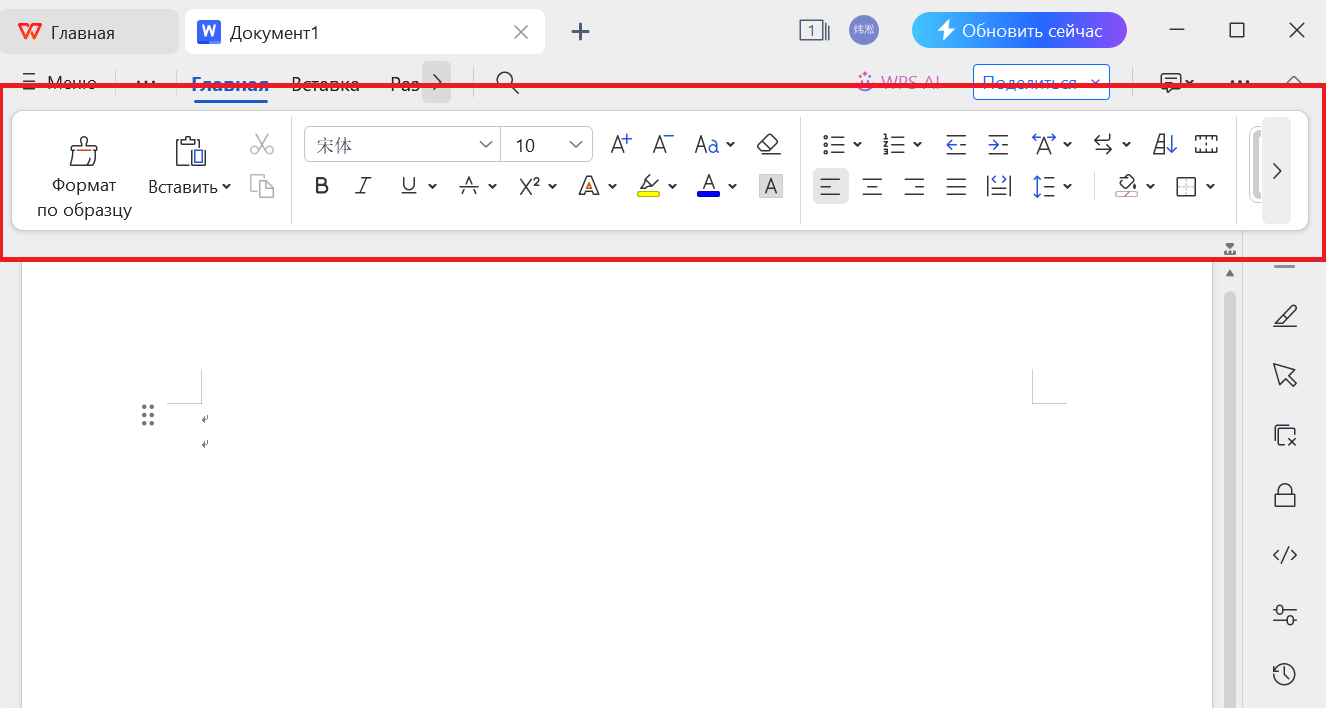Click the scissors Cut icon
Screen dimensions: 1326x708
tap(262, 145)
